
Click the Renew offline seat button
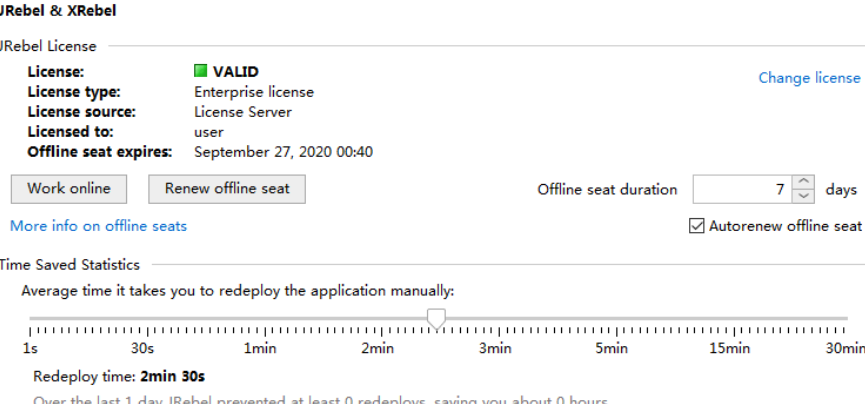[x=227, y=188]
